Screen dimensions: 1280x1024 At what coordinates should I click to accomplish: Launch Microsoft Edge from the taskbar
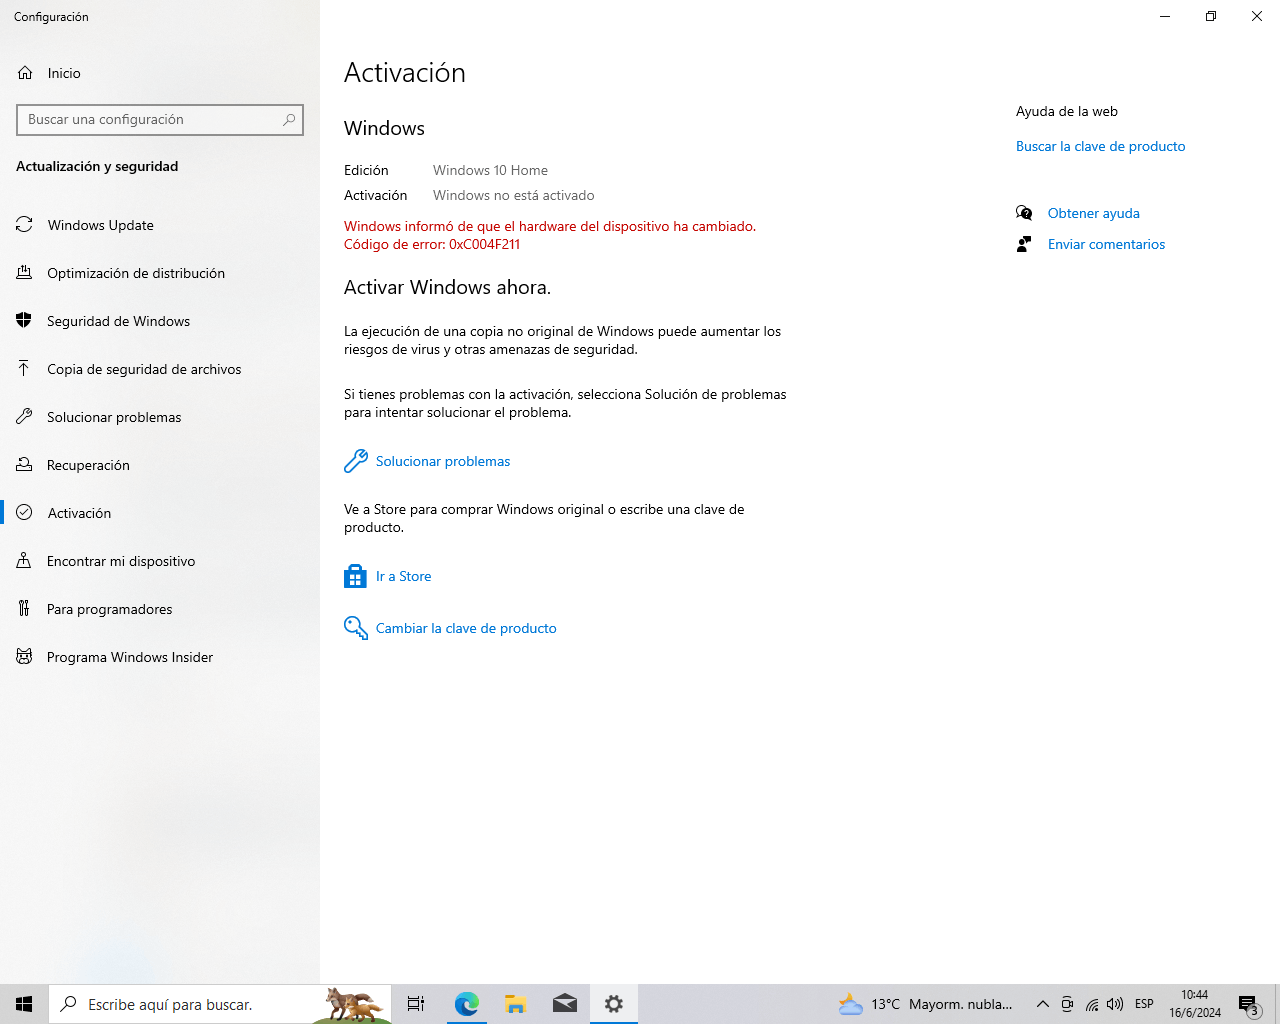pos(466,1004)
